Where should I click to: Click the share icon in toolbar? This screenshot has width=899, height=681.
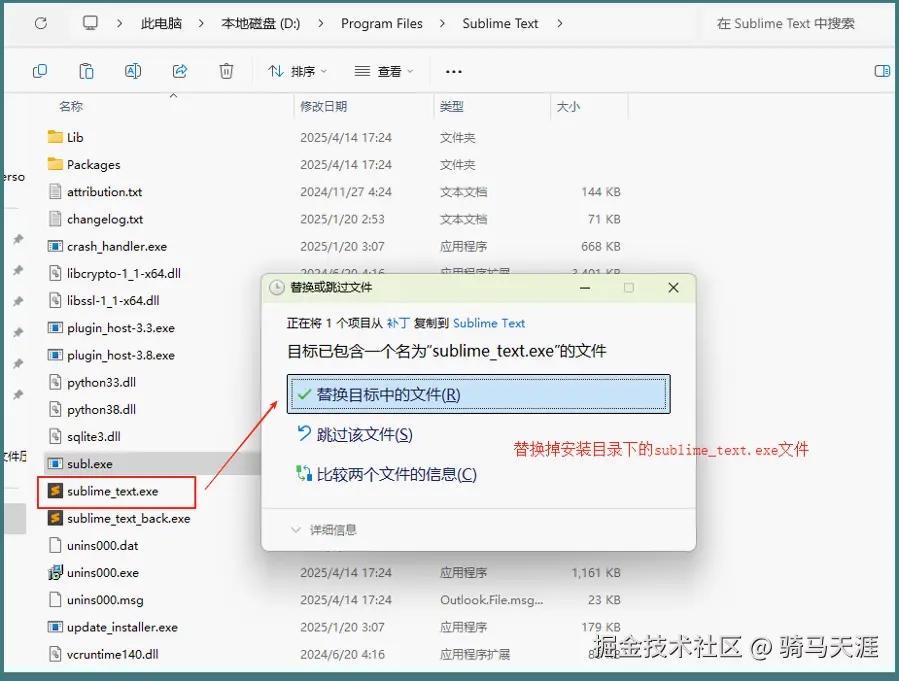180,71
